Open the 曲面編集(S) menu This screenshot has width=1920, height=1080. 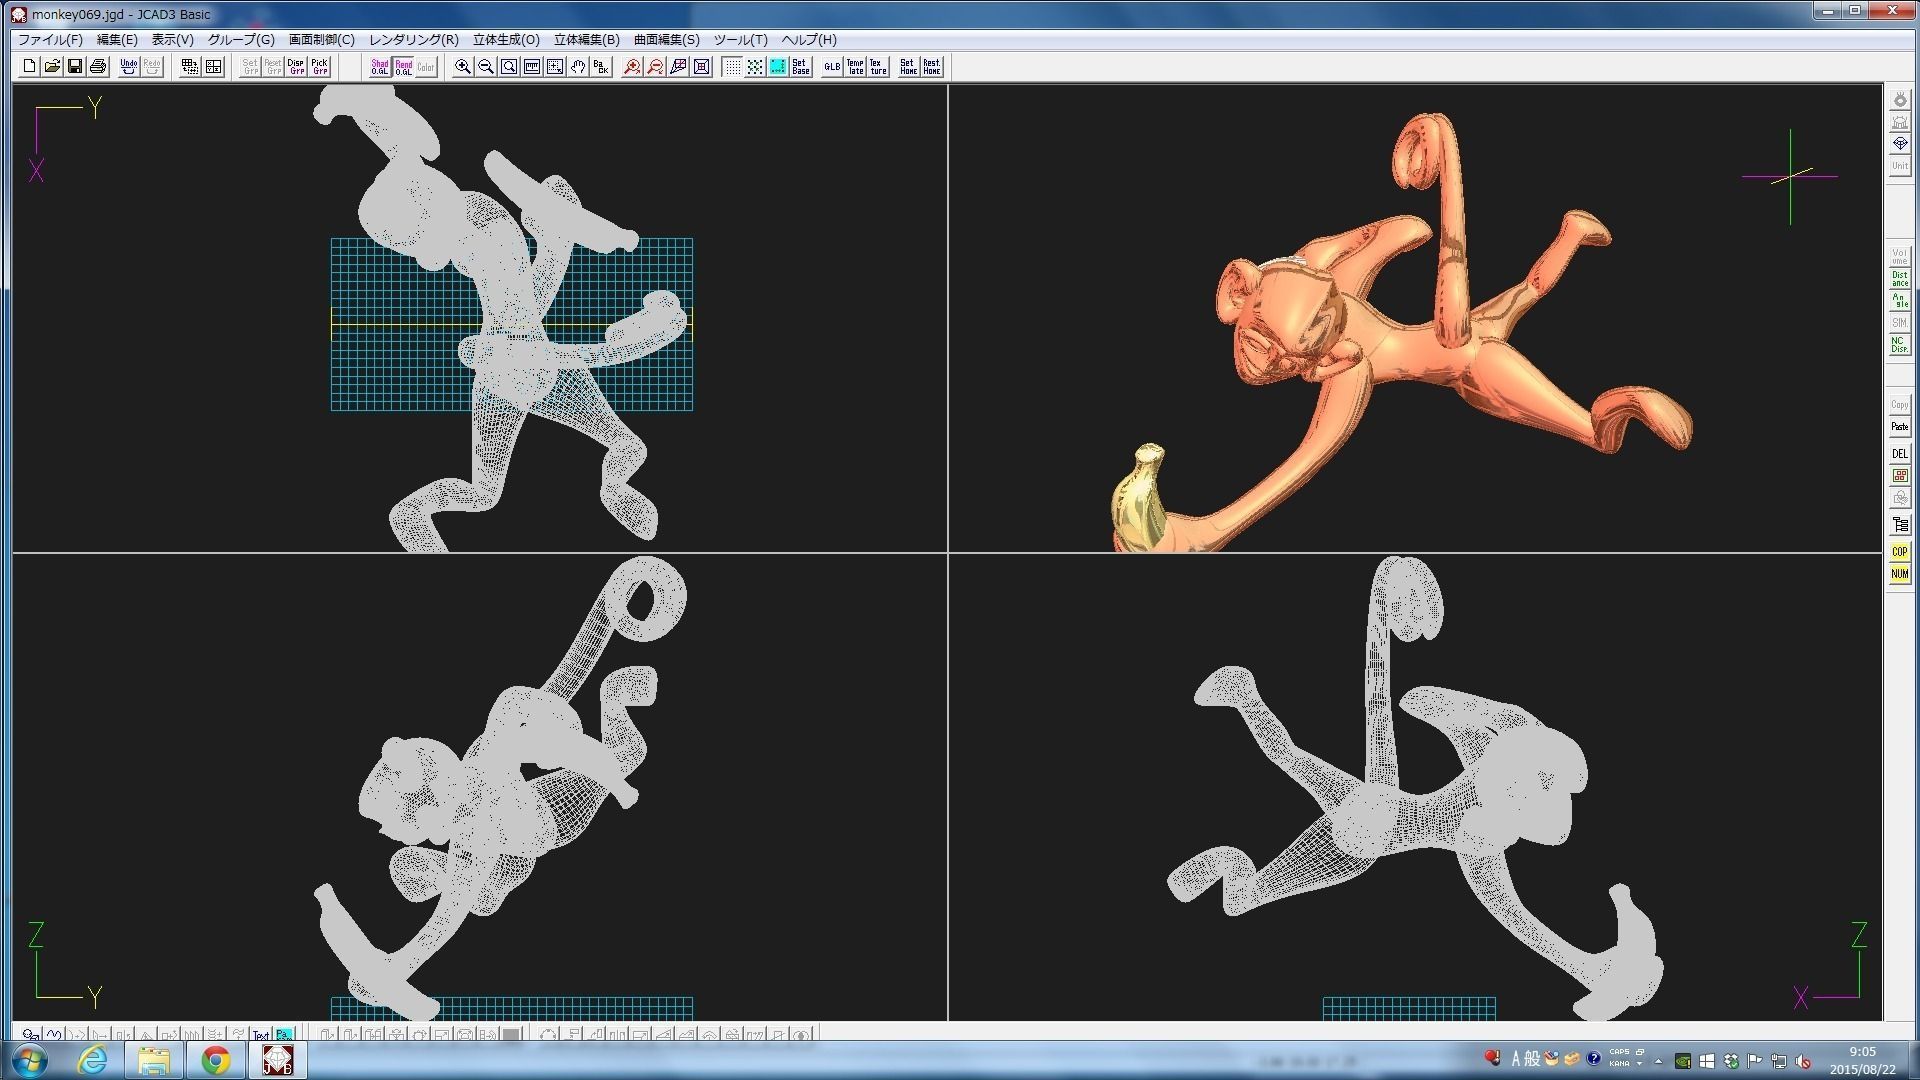coord(667,40)
